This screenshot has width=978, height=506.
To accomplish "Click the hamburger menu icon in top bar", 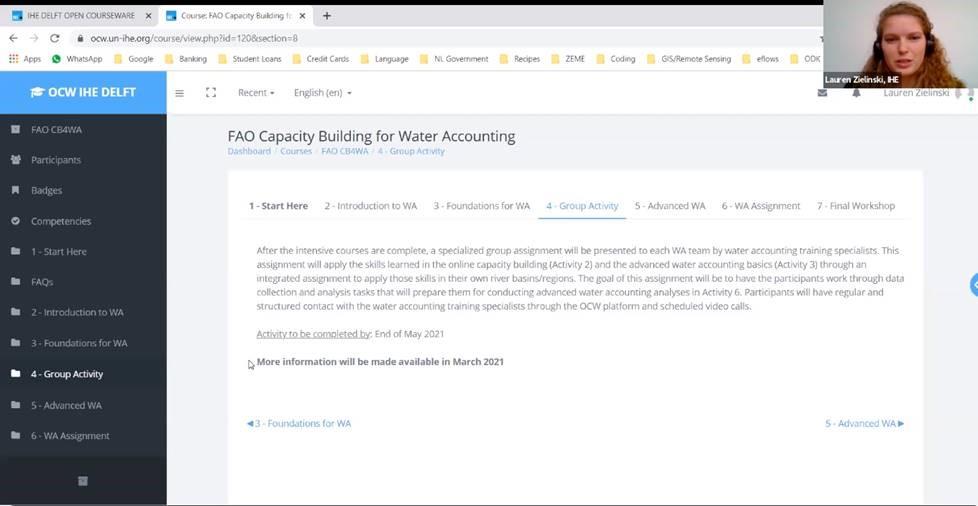I will tap(180, 93).
